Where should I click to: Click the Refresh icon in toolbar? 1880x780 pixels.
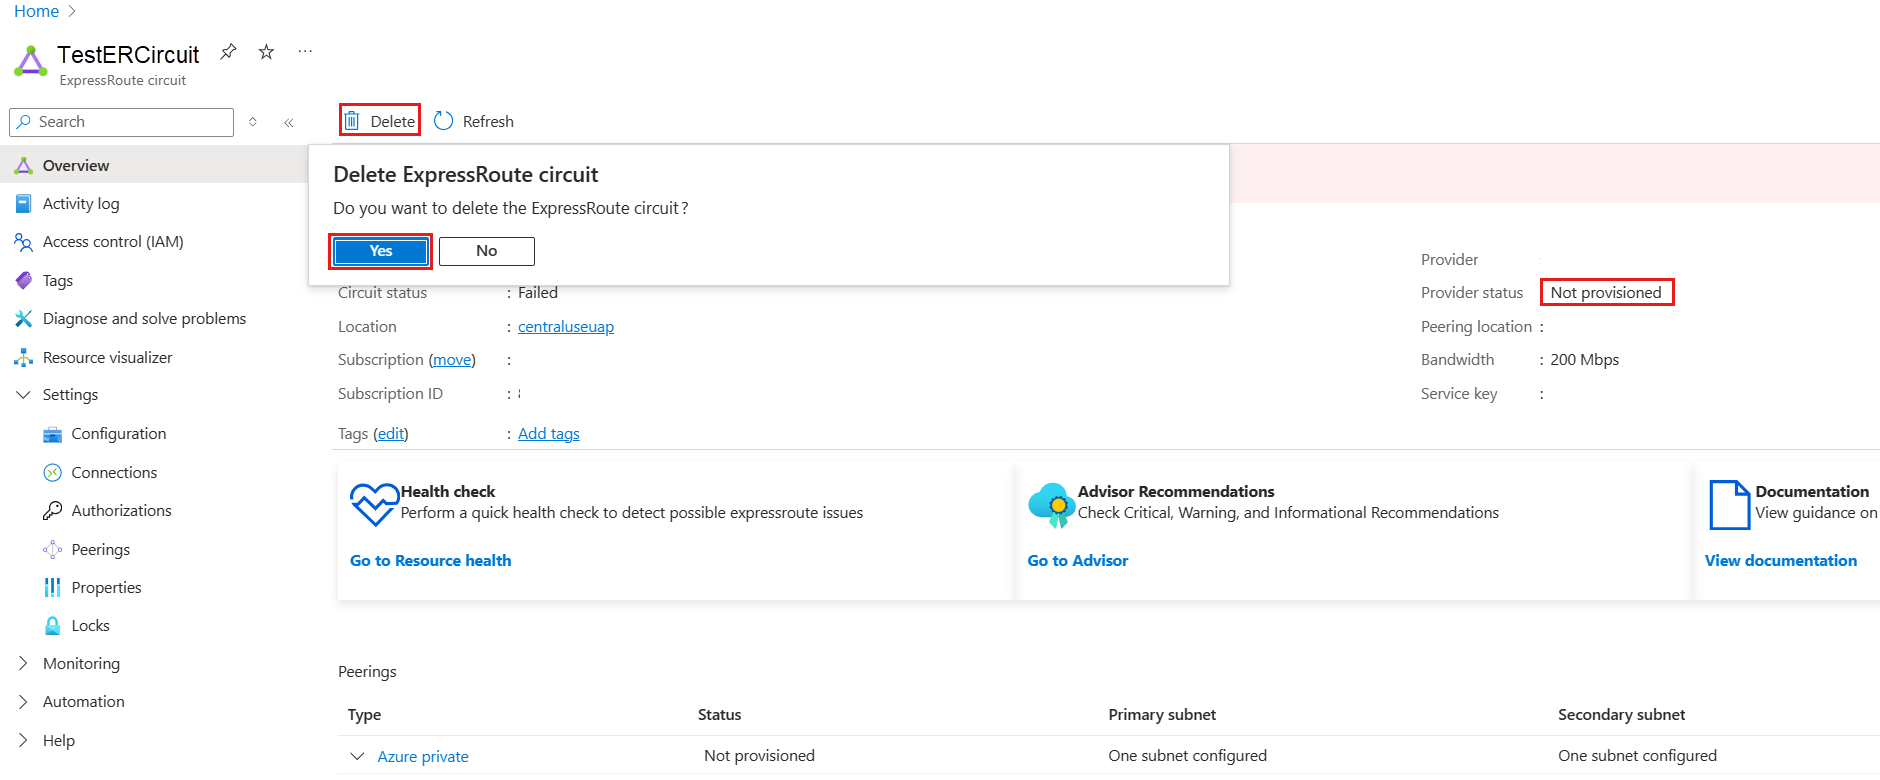(444, 121)
